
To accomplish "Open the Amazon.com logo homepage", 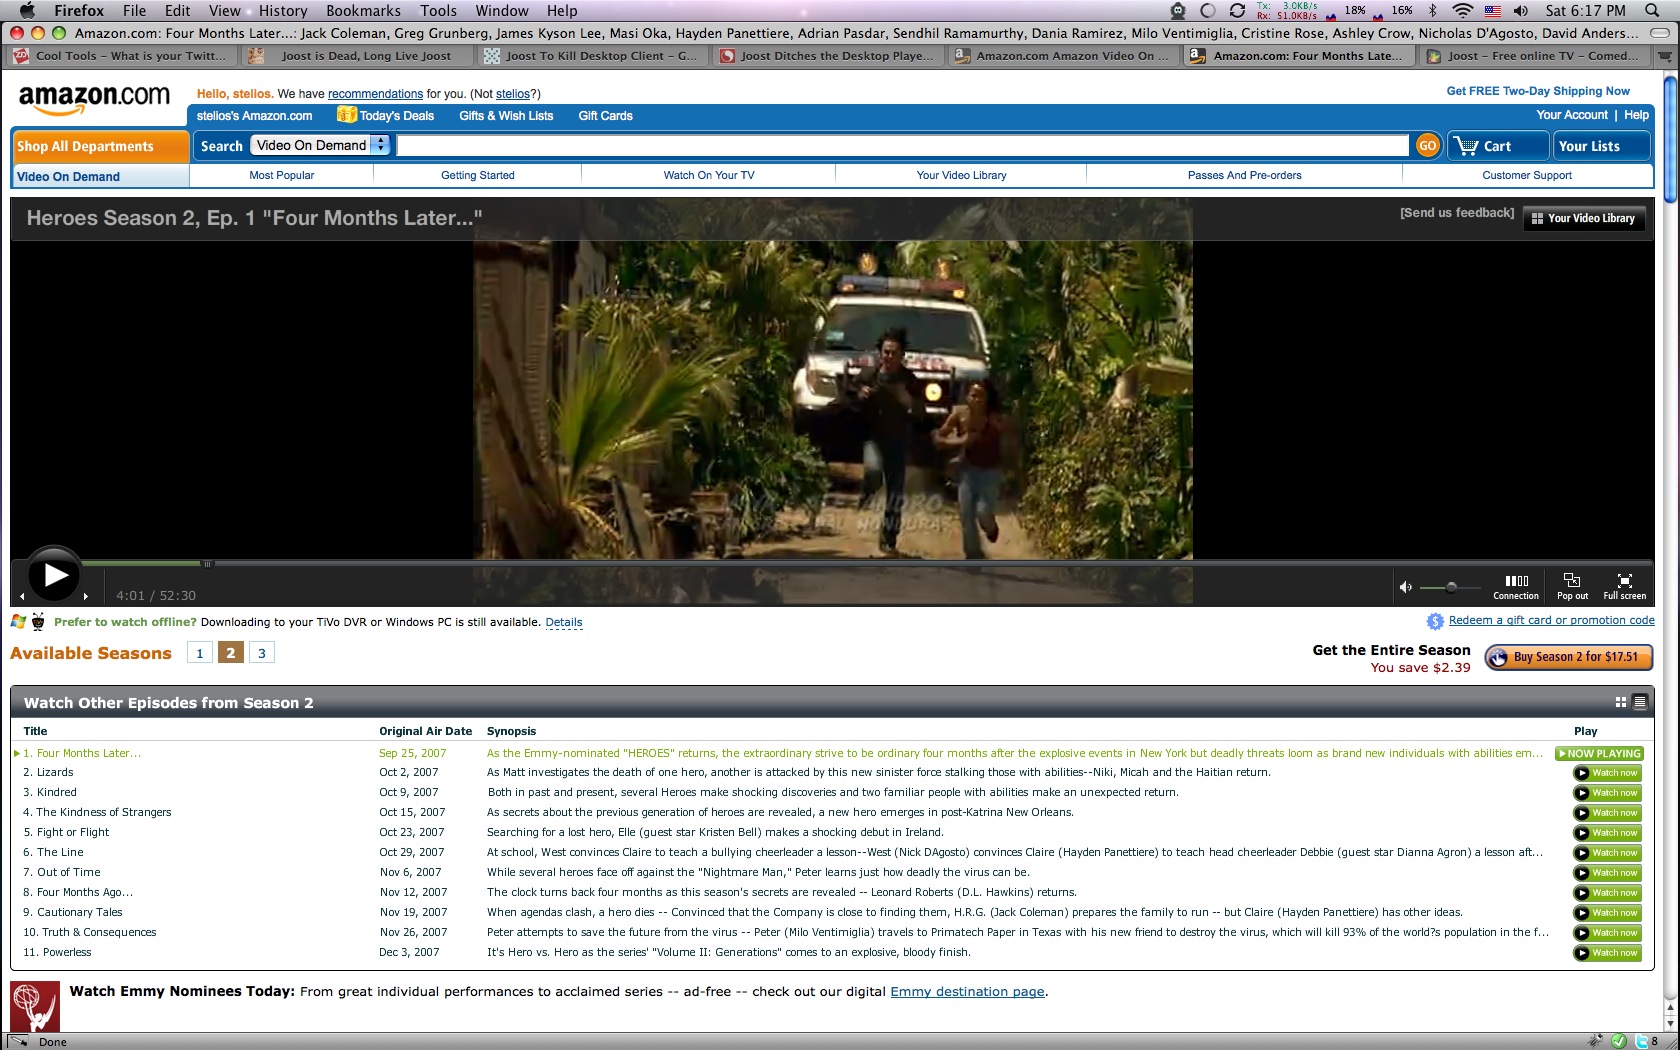I will coord(95,98).
